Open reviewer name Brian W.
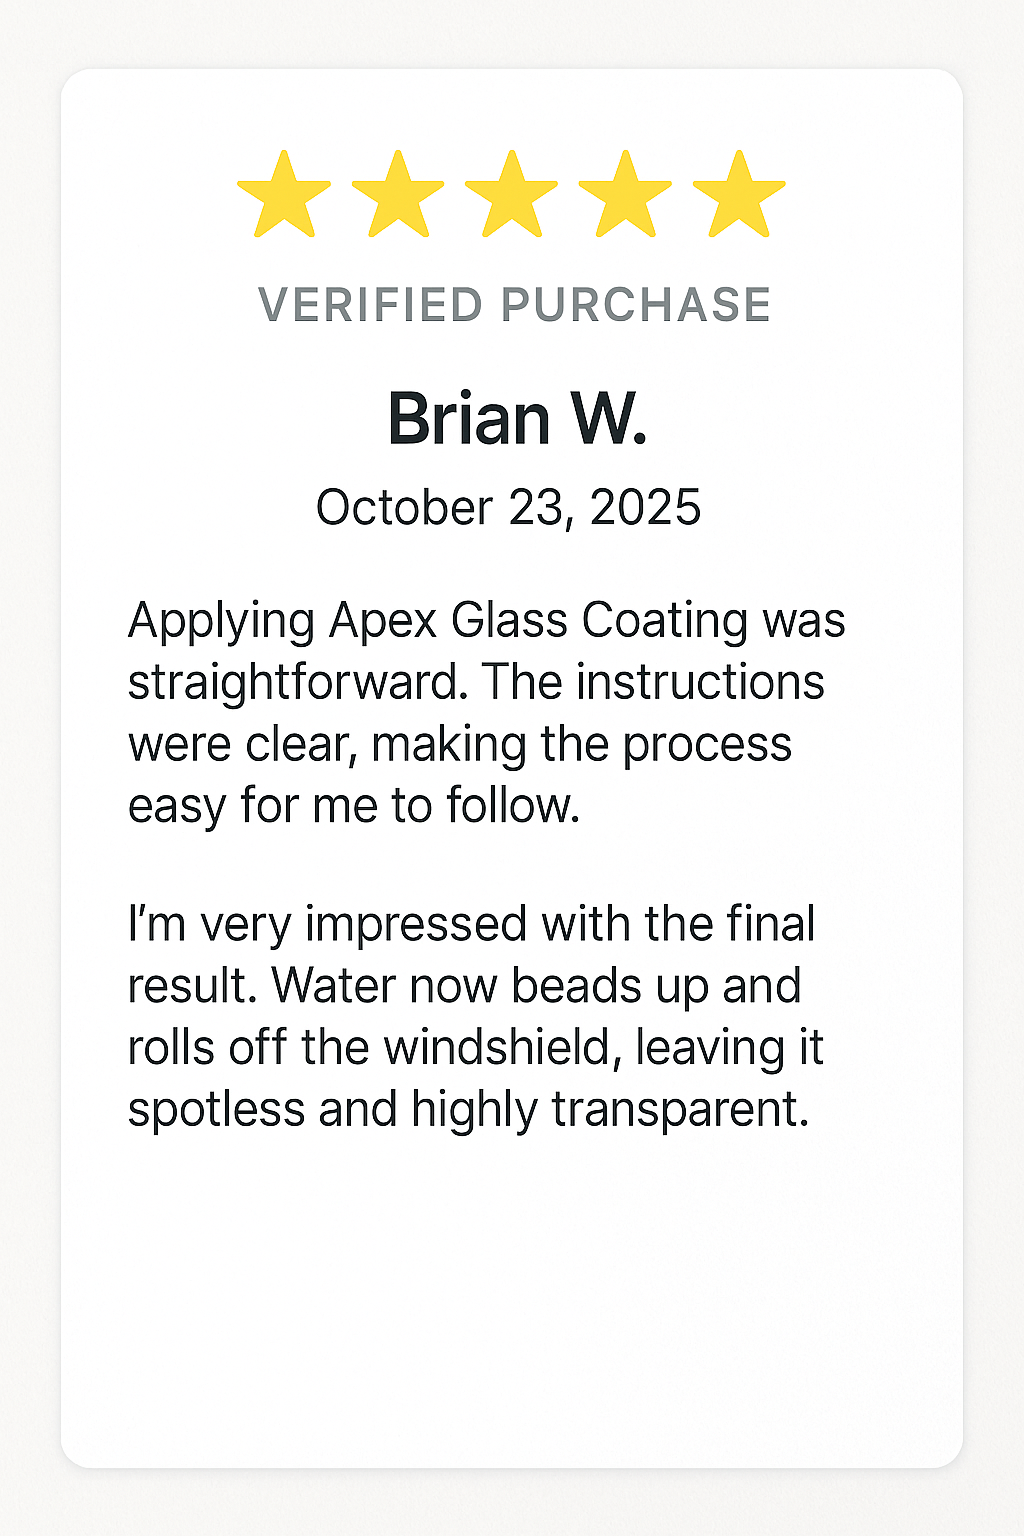This screenshot has width=1024, height=1536. click(517, 418)
